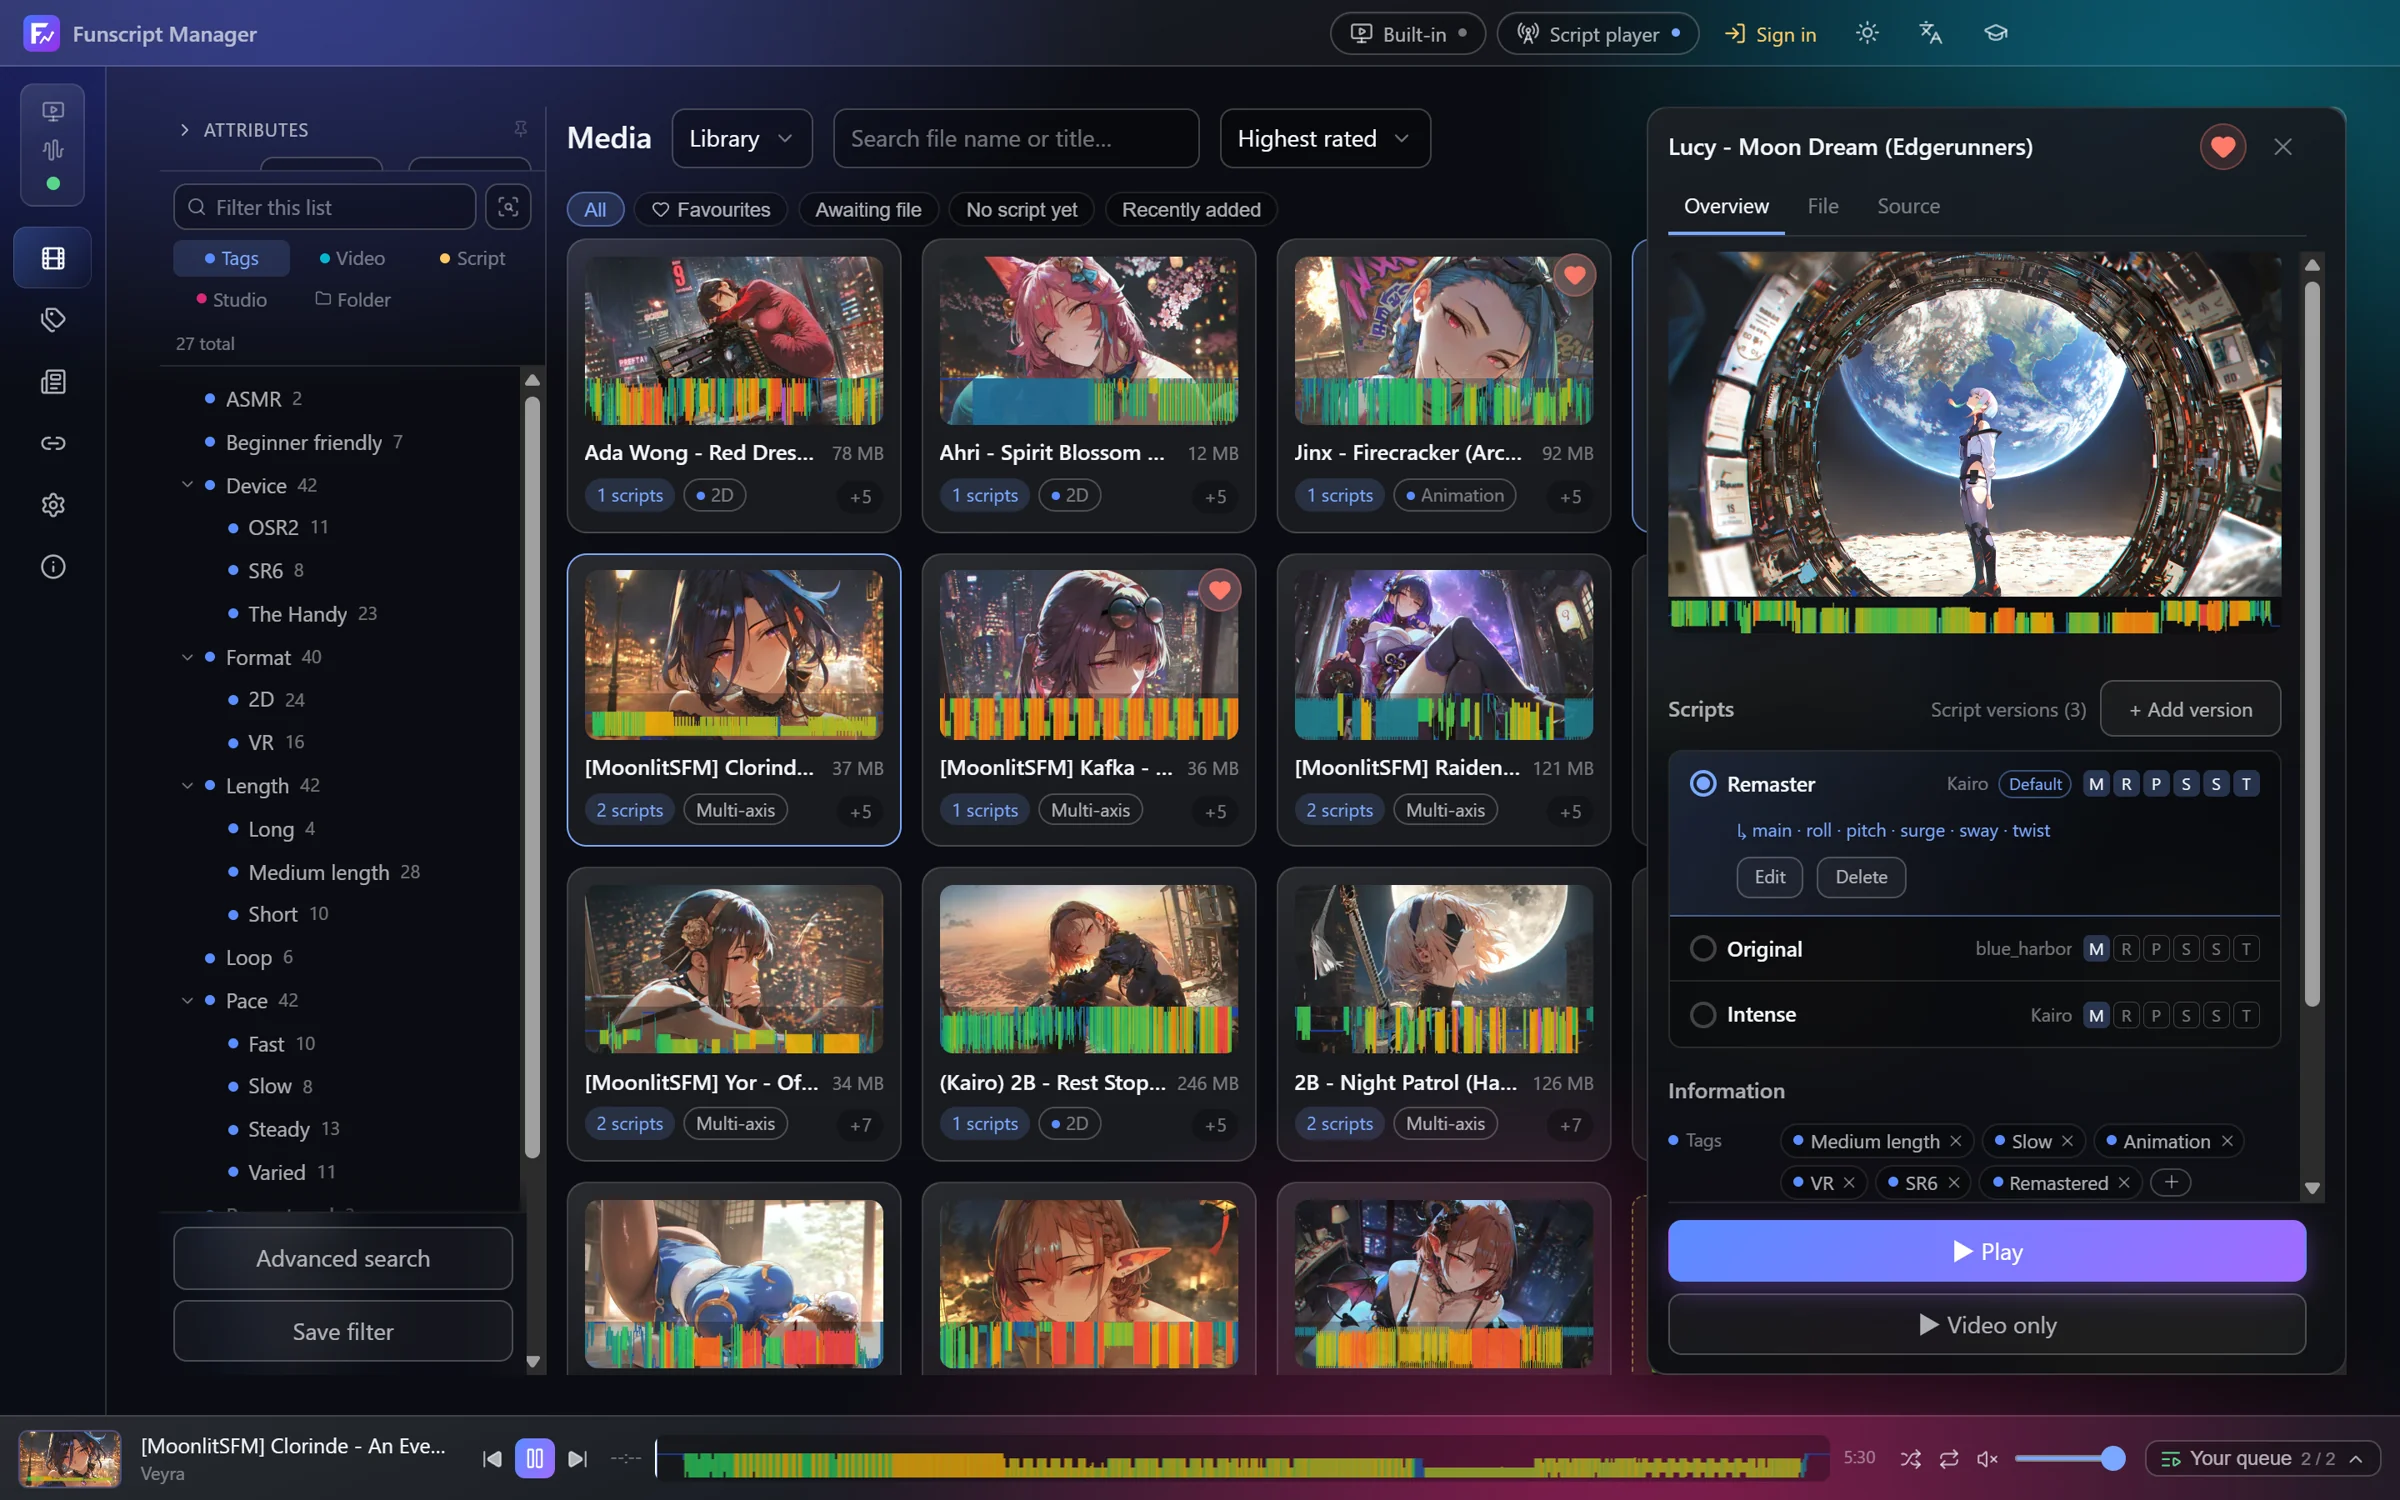Image resolution: width=2400 pixels, height=1500 pixels.
Task: Remove the Medium length tag
Action: coord(1956,1141)
